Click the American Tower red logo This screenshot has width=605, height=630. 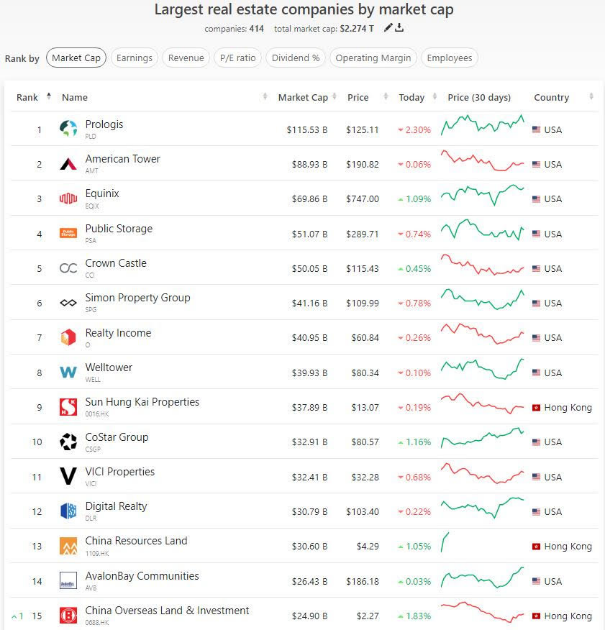[x=68, y=164]
